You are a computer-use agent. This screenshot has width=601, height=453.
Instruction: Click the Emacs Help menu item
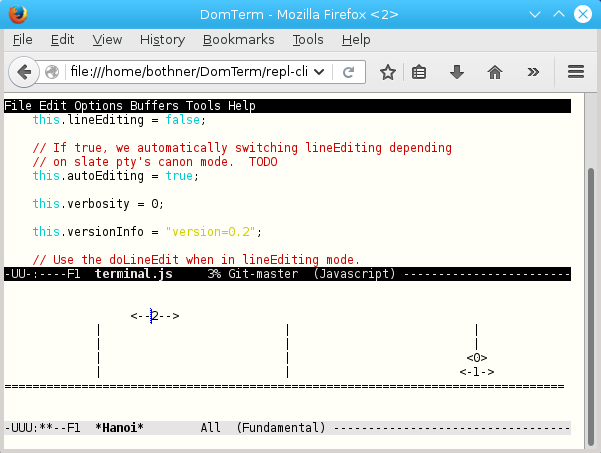(241, 106)
